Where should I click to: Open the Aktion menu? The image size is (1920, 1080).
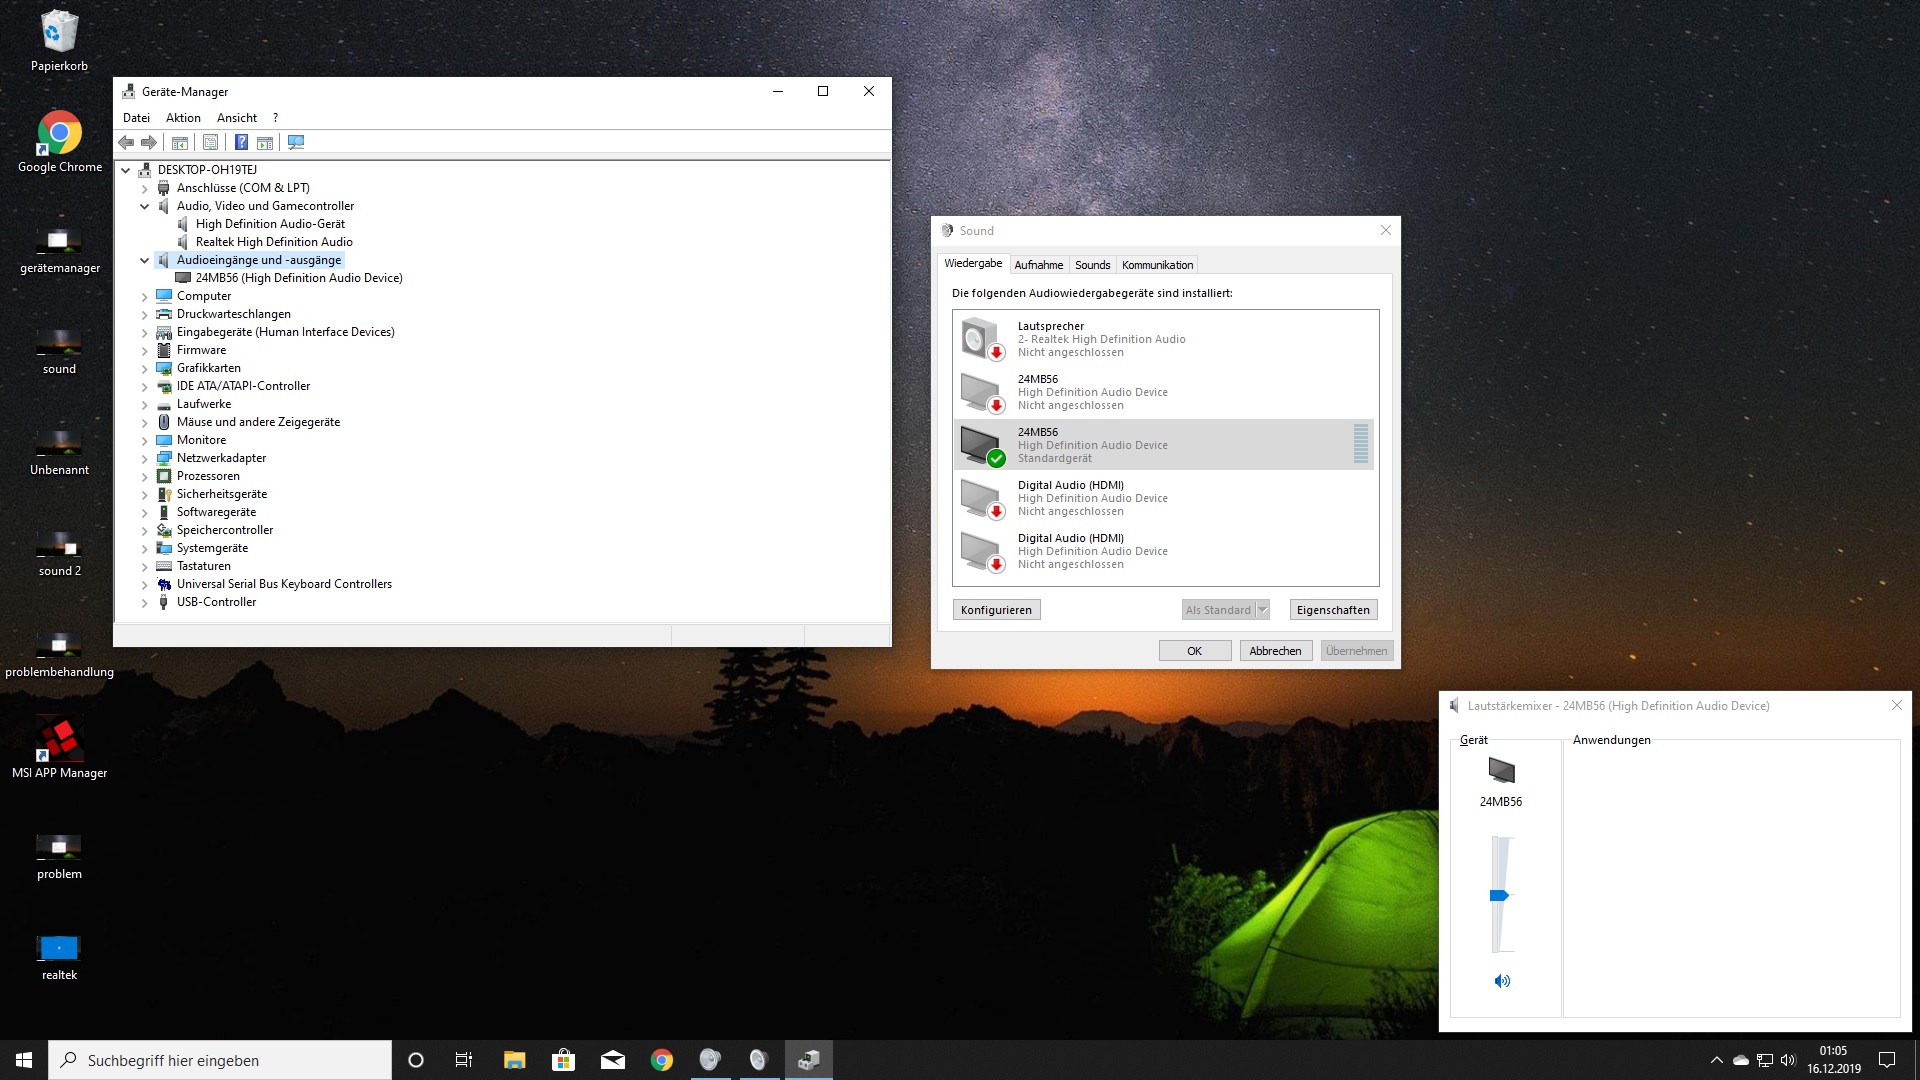coord(183,118)
